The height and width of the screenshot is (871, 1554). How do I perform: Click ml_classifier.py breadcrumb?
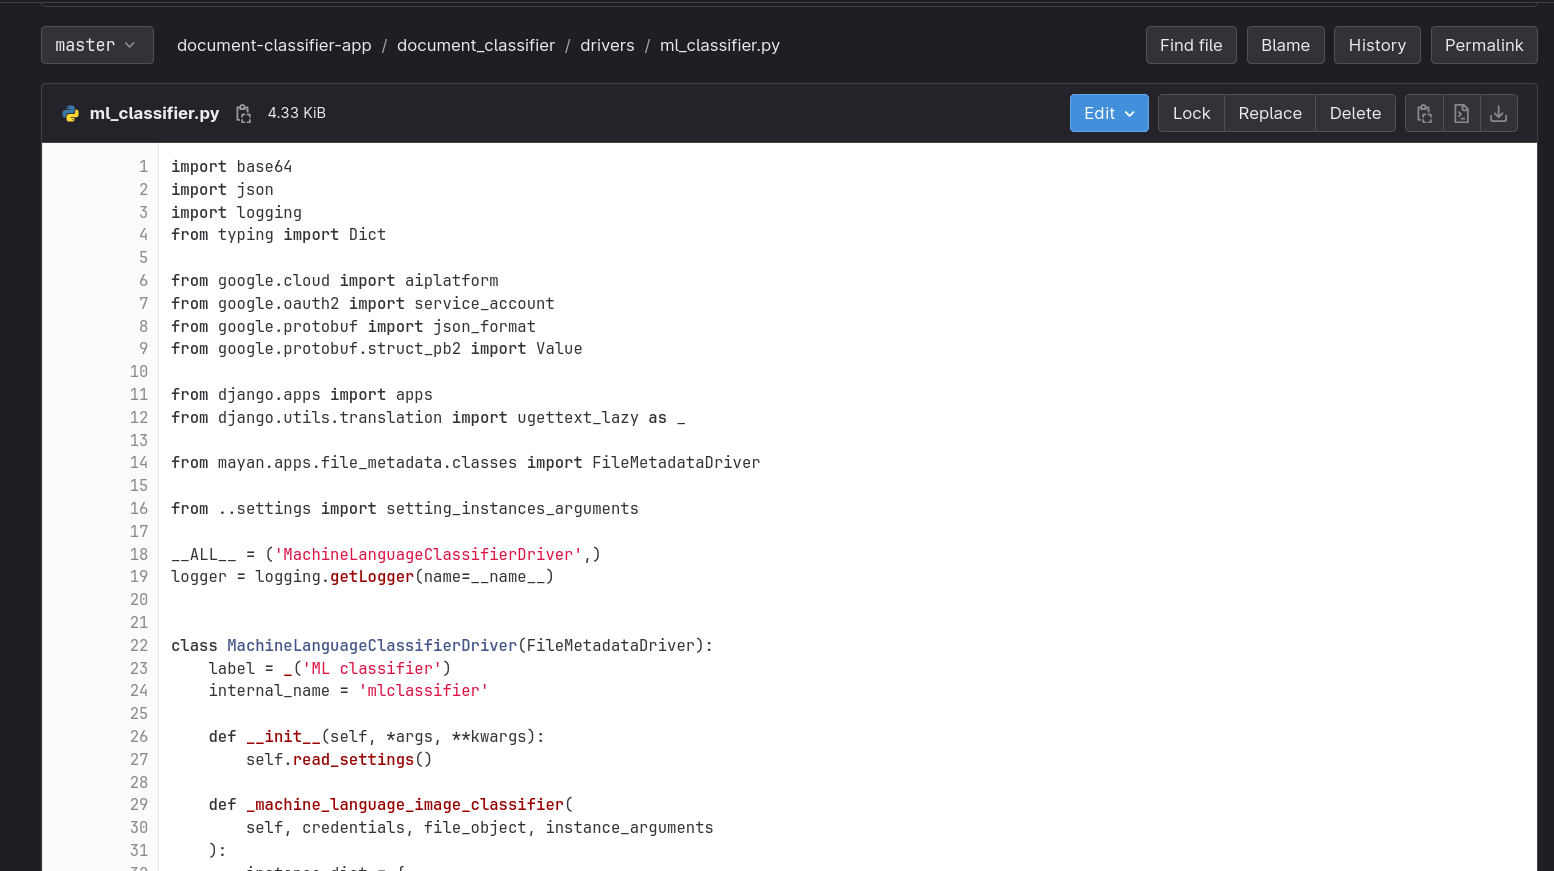coord(720,45)
